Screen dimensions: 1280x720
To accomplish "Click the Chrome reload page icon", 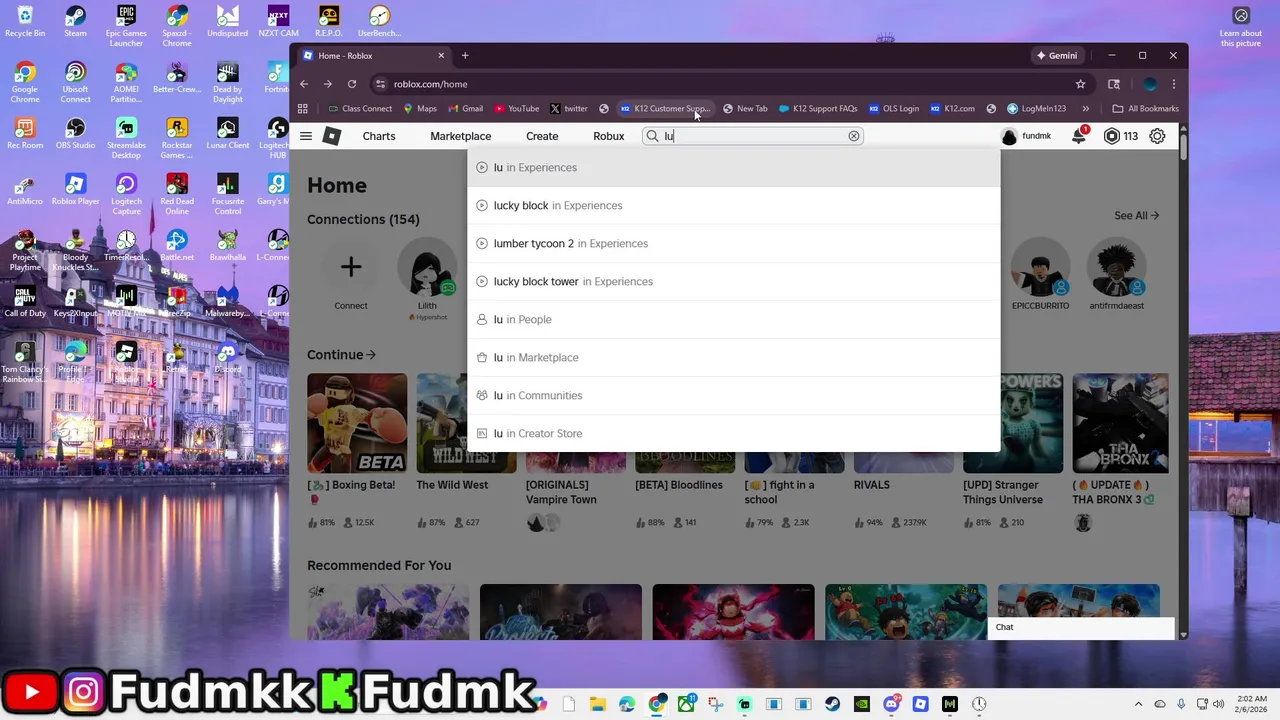I will coord(352,84).
